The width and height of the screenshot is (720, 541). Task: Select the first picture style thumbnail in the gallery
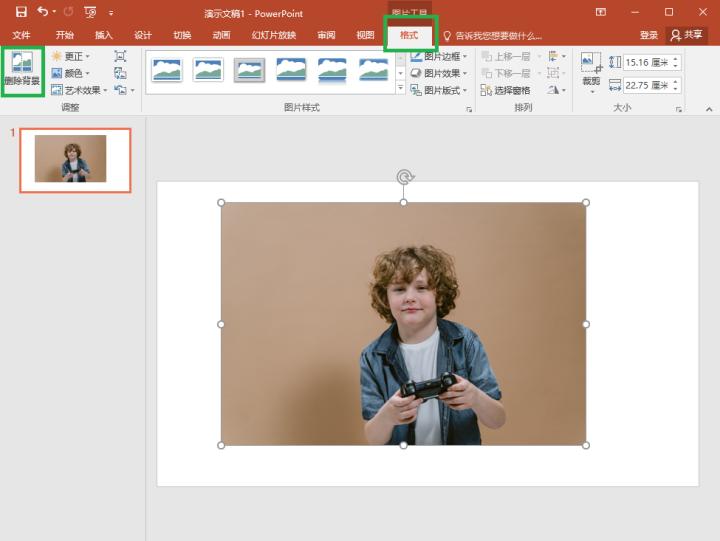click(x=167, y=70)
